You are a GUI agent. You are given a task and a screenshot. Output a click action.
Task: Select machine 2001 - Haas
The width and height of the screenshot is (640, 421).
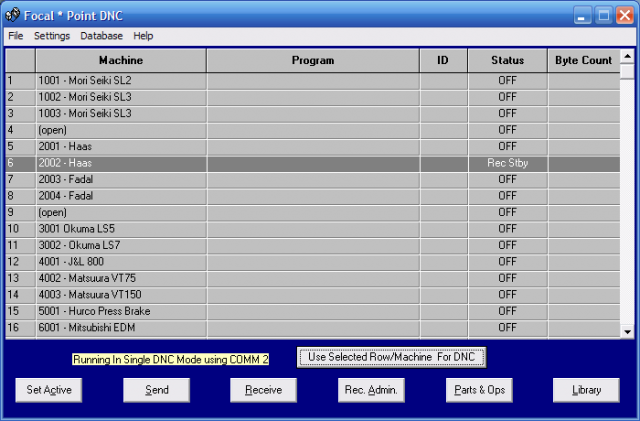pos(121,147)
